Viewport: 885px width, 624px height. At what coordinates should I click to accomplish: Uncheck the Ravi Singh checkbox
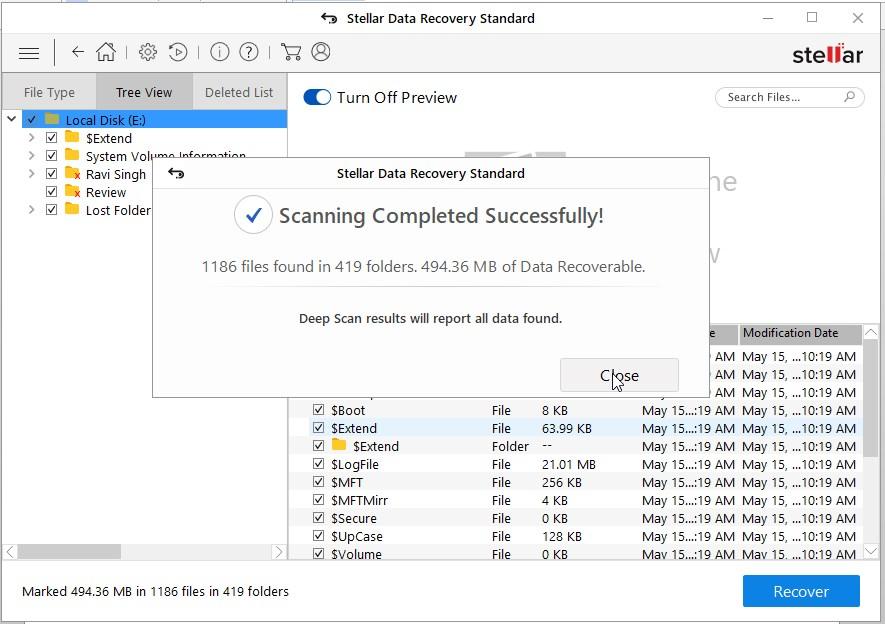(51, 174)
